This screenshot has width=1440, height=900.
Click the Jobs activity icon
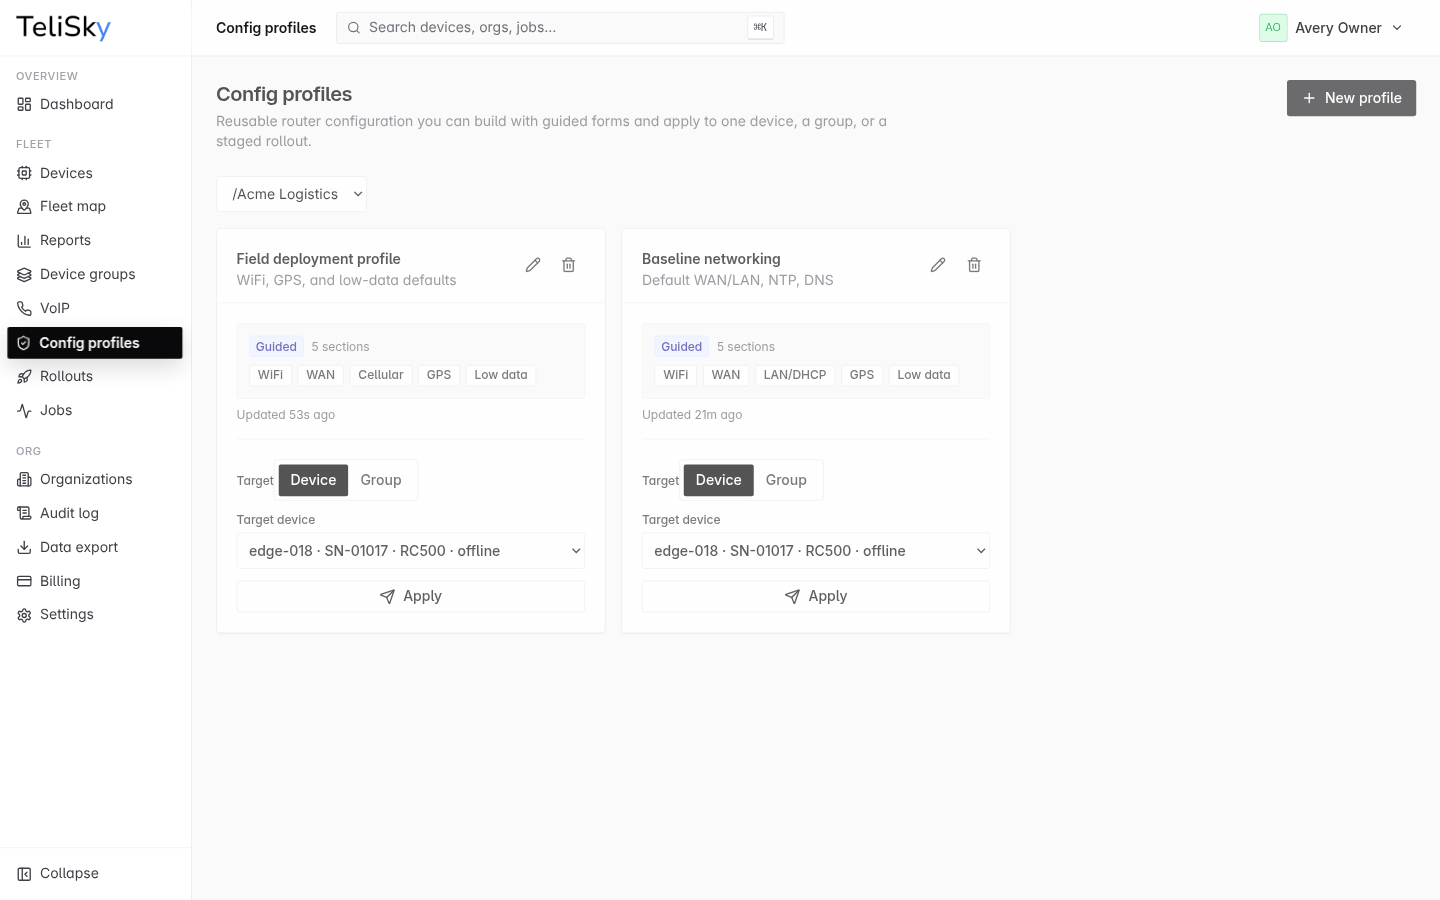(x=24, y=410)
